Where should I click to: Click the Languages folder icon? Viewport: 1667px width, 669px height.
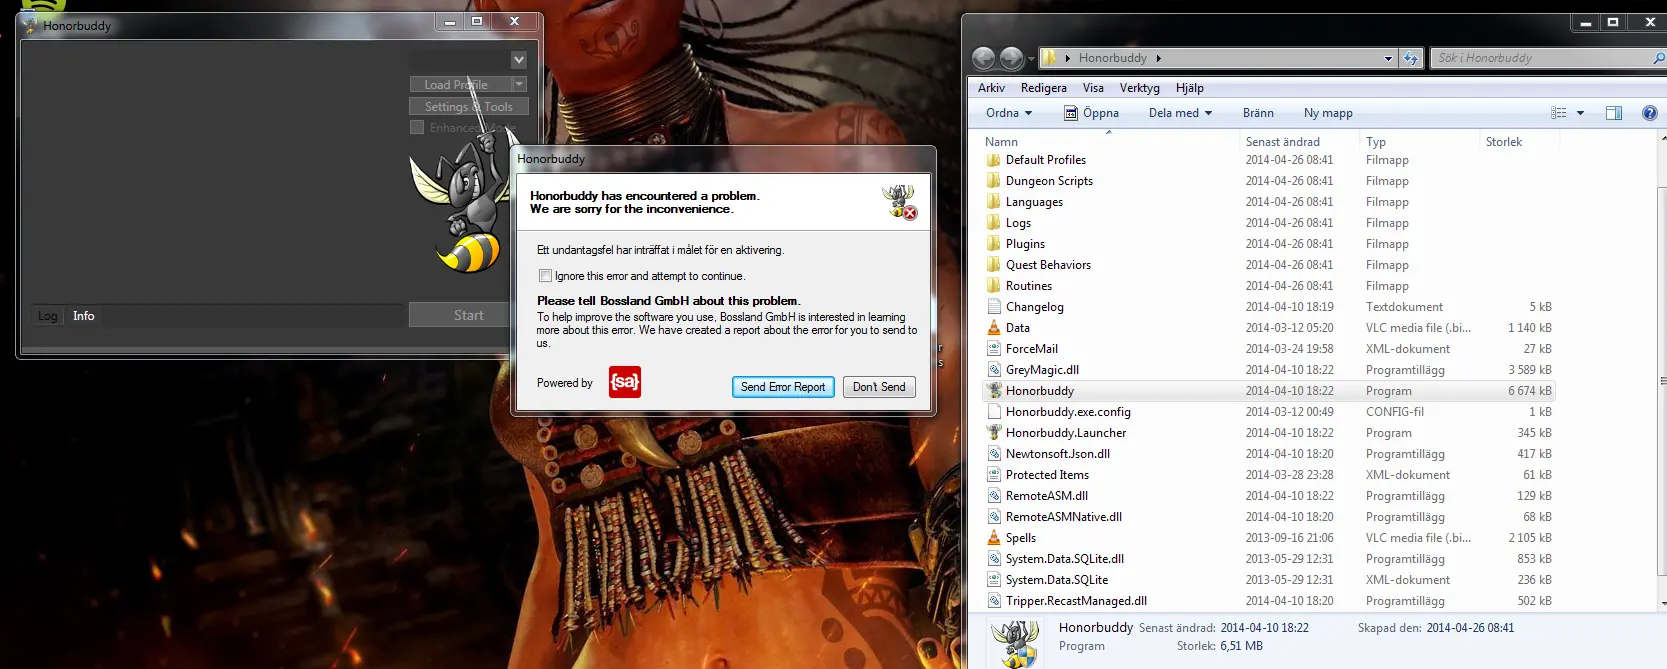click(993, 202)
